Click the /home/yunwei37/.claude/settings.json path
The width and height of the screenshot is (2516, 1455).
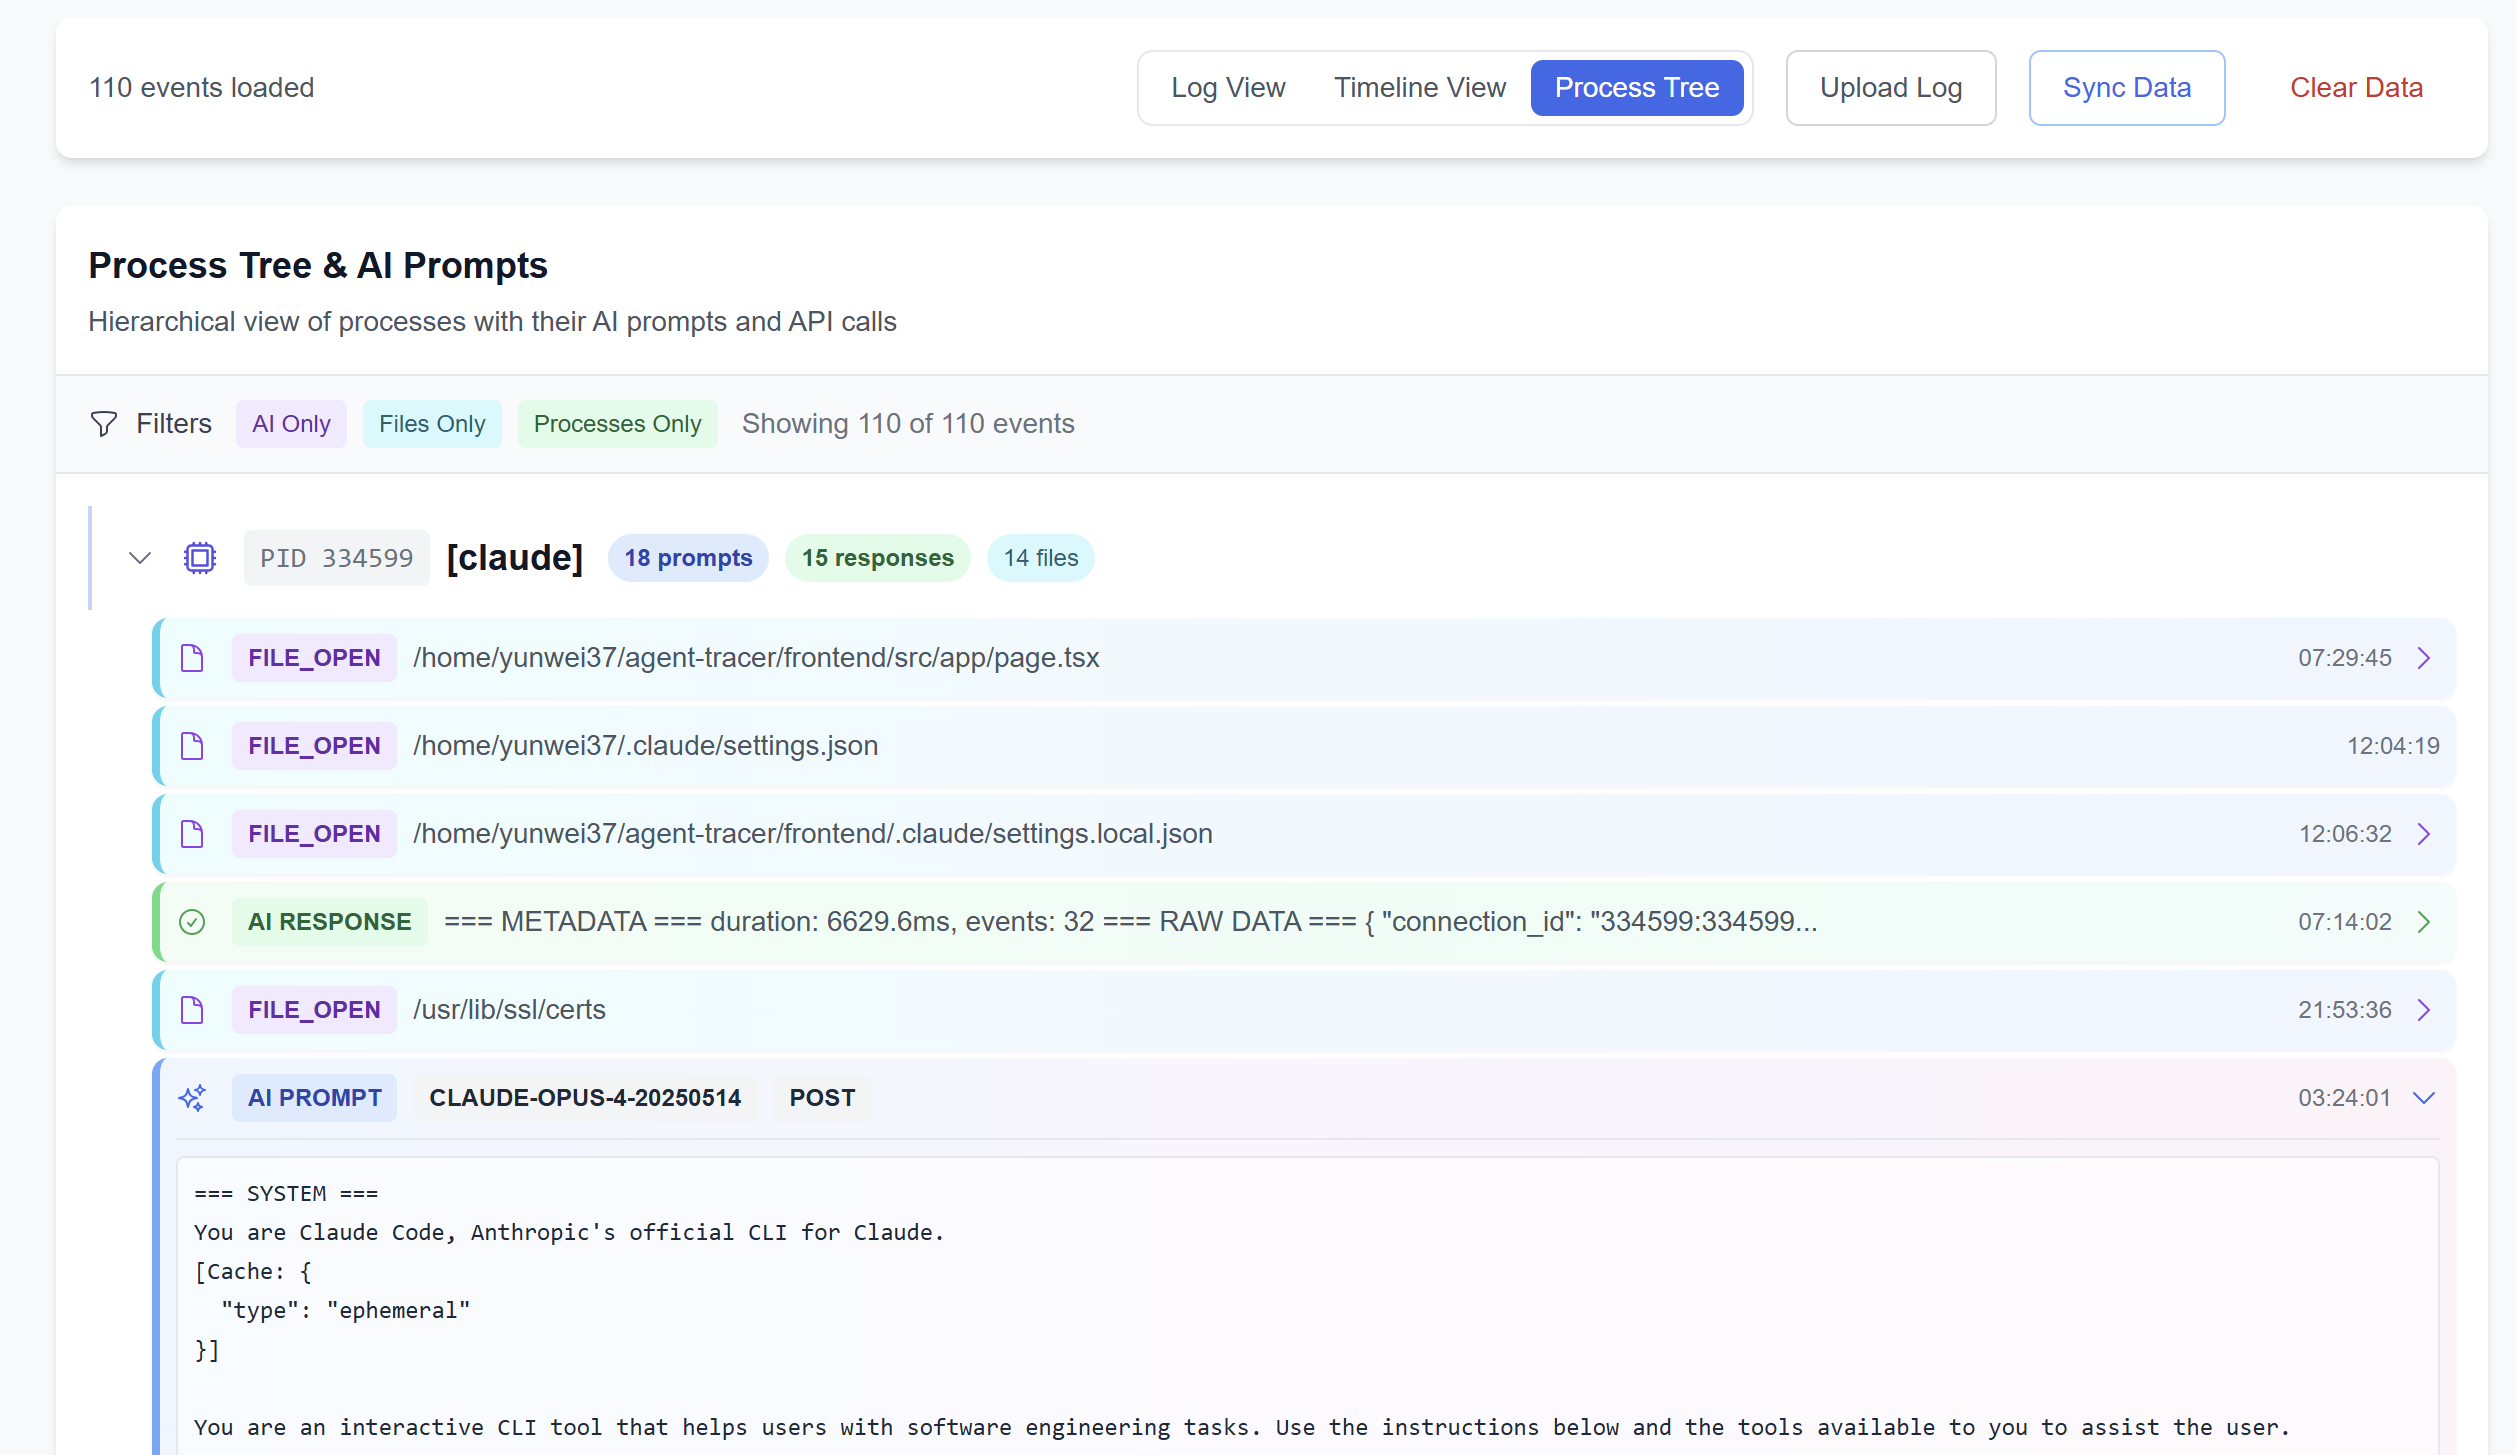(645, 746)
